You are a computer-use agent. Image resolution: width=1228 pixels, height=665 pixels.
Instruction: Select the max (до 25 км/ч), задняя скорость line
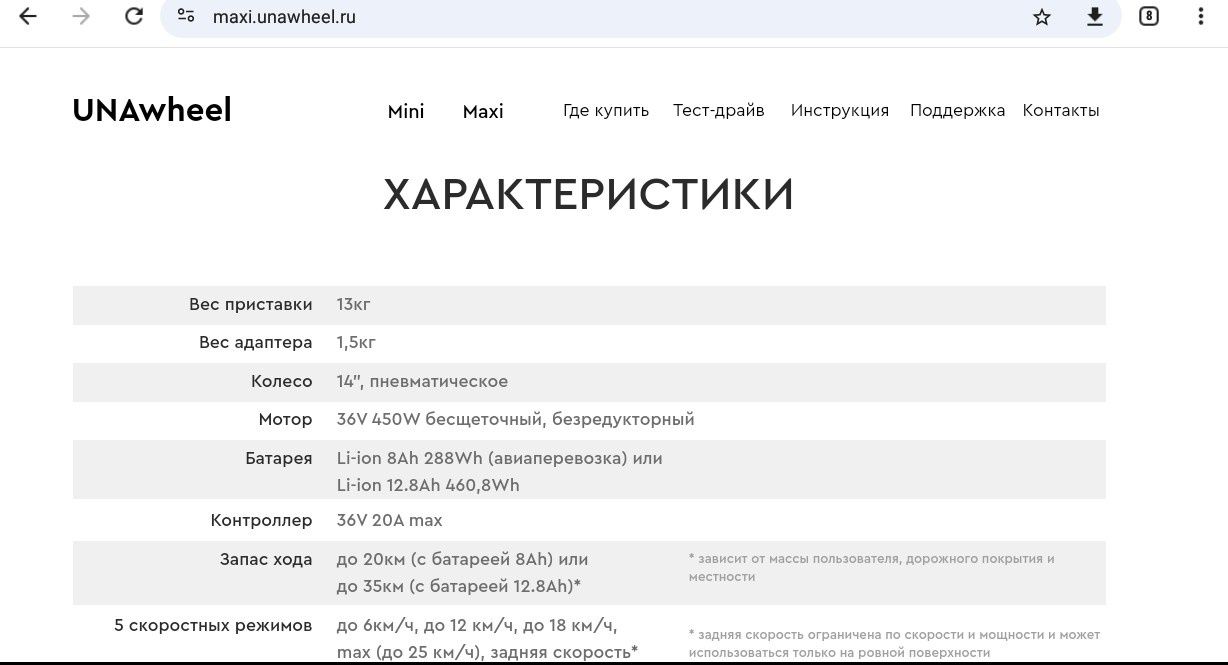[487, 653]
